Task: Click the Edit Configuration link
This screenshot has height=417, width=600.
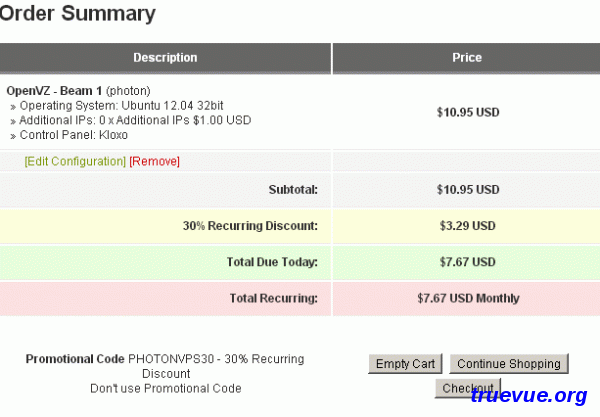Action: coord(75,161)
